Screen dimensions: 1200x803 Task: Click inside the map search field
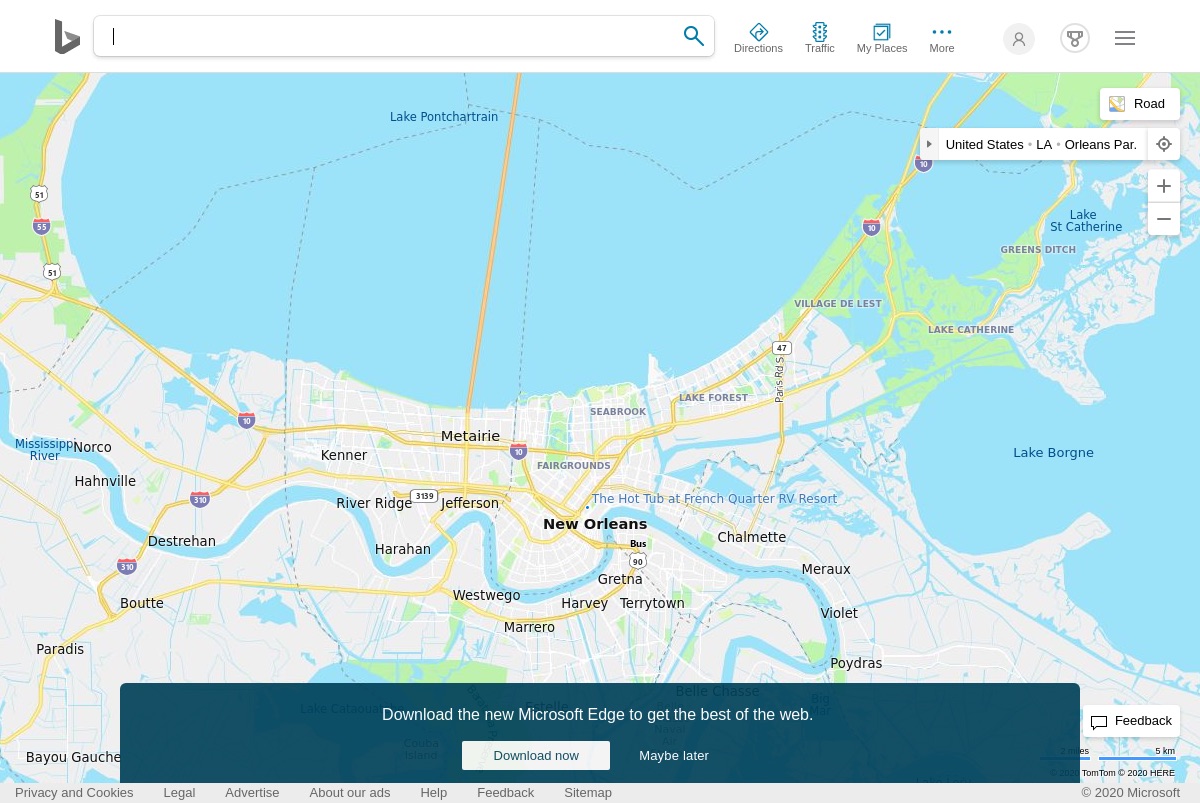pyautogui.click(x=390, y=36)
